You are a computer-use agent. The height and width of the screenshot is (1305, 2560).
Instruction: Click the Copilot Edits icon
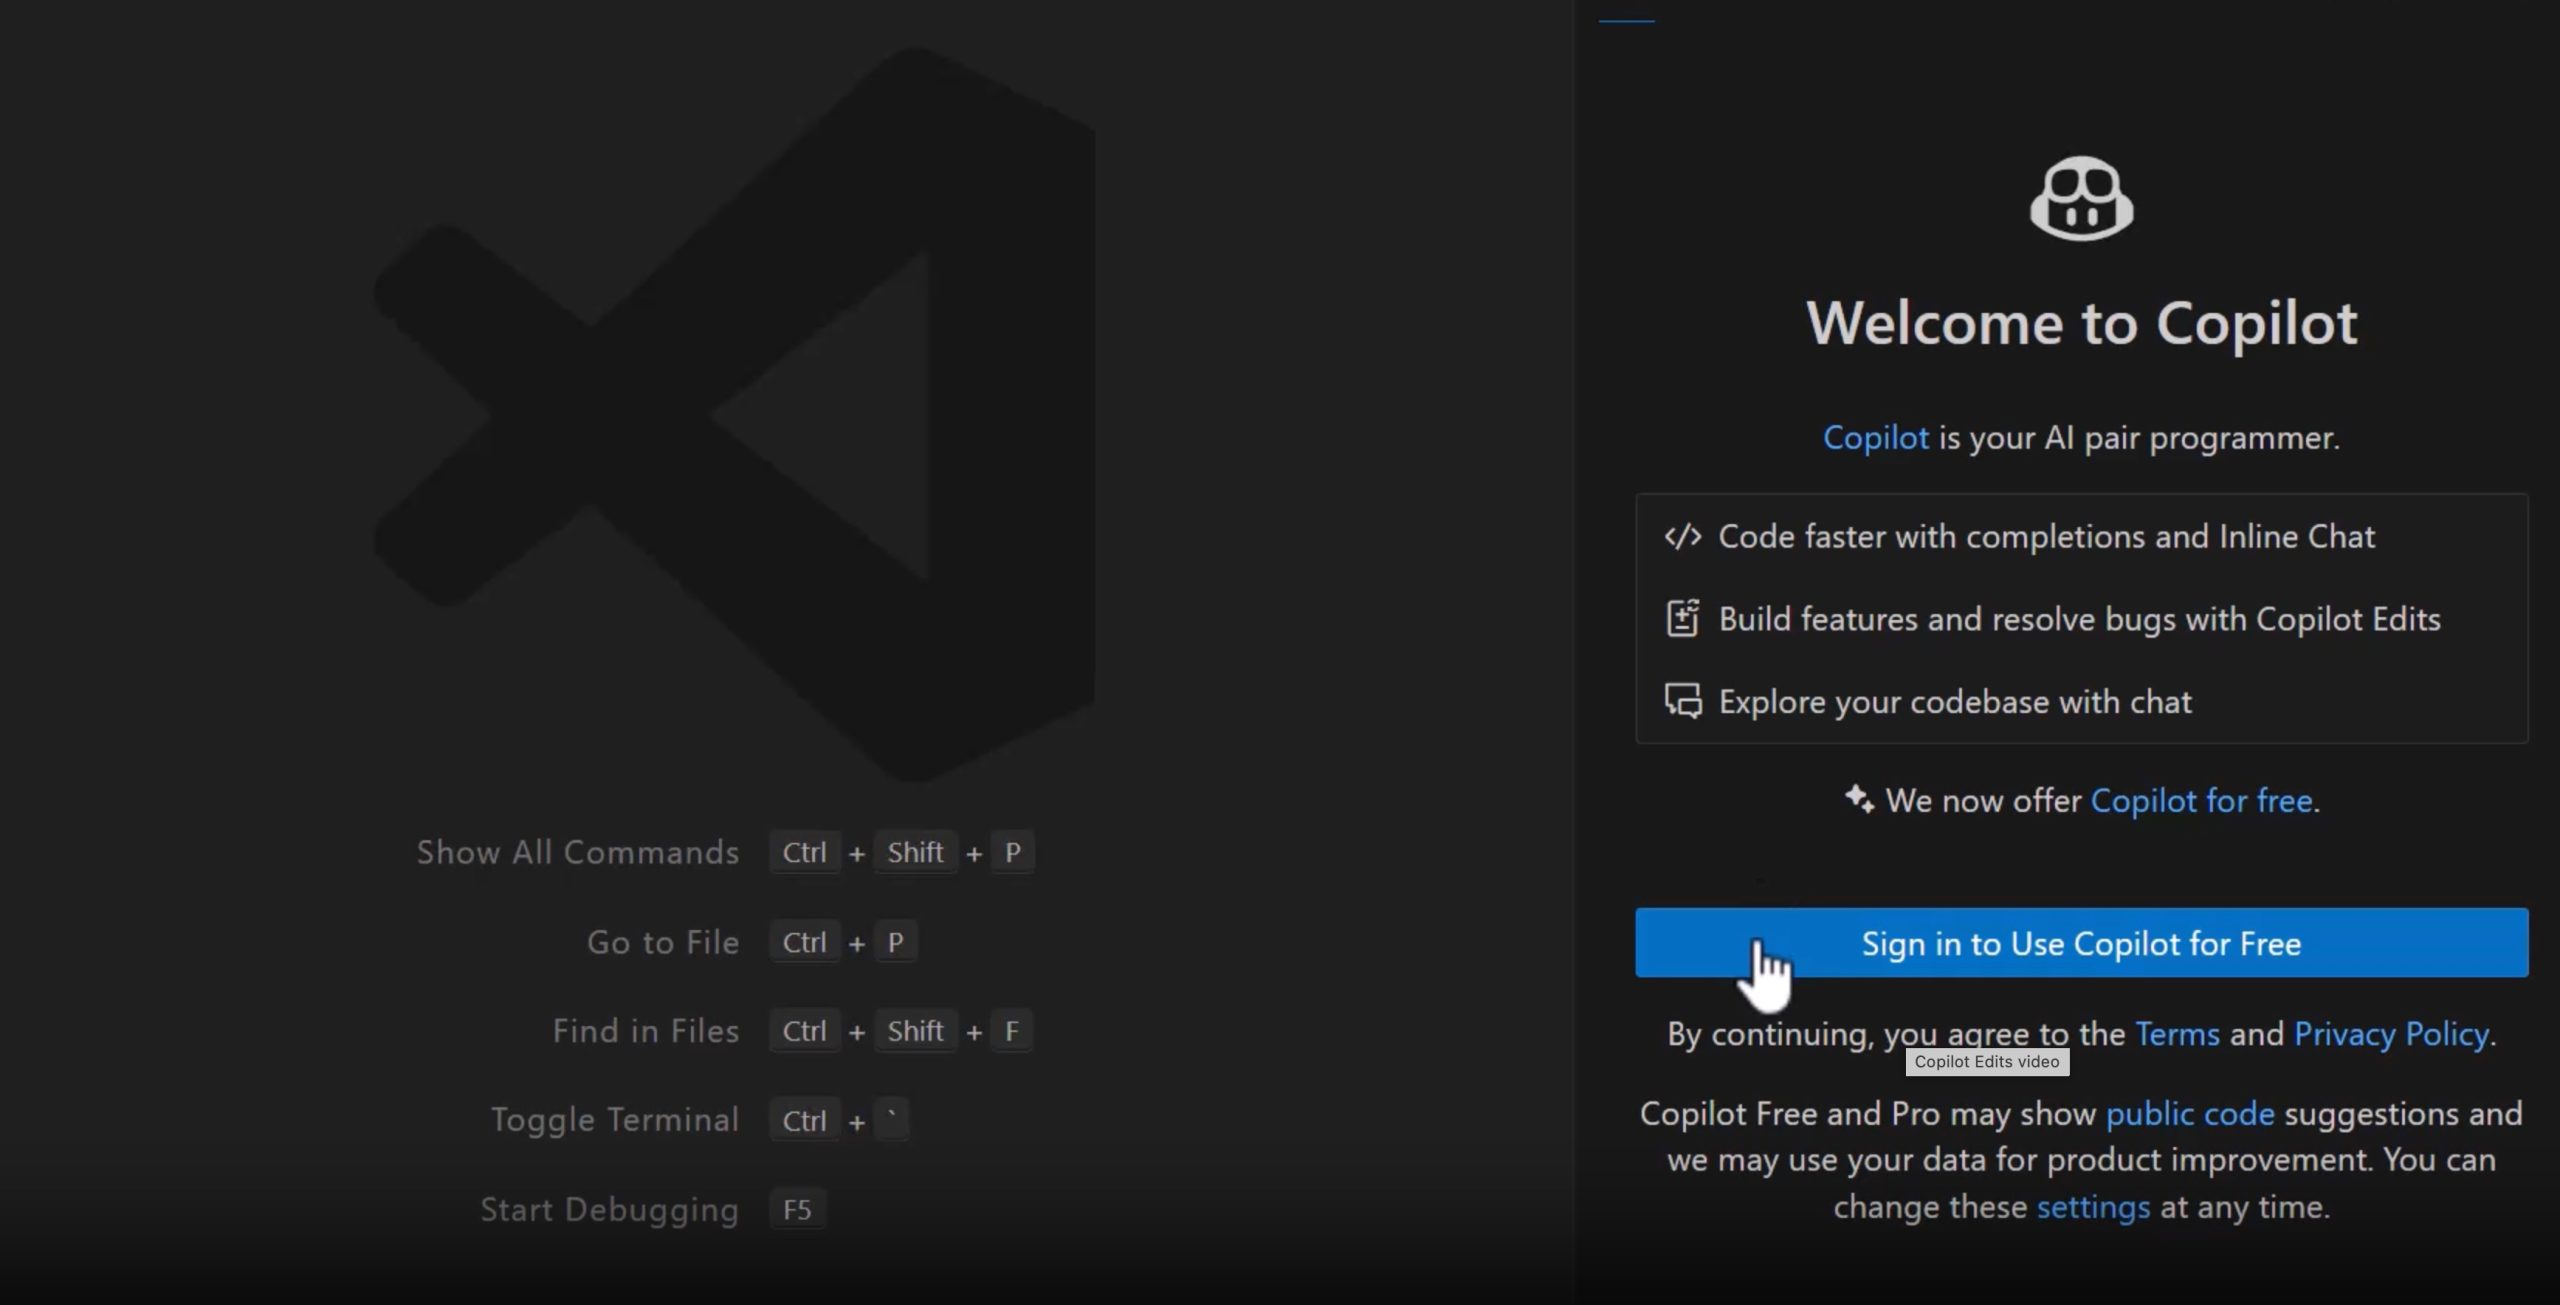pos(1685,618)
